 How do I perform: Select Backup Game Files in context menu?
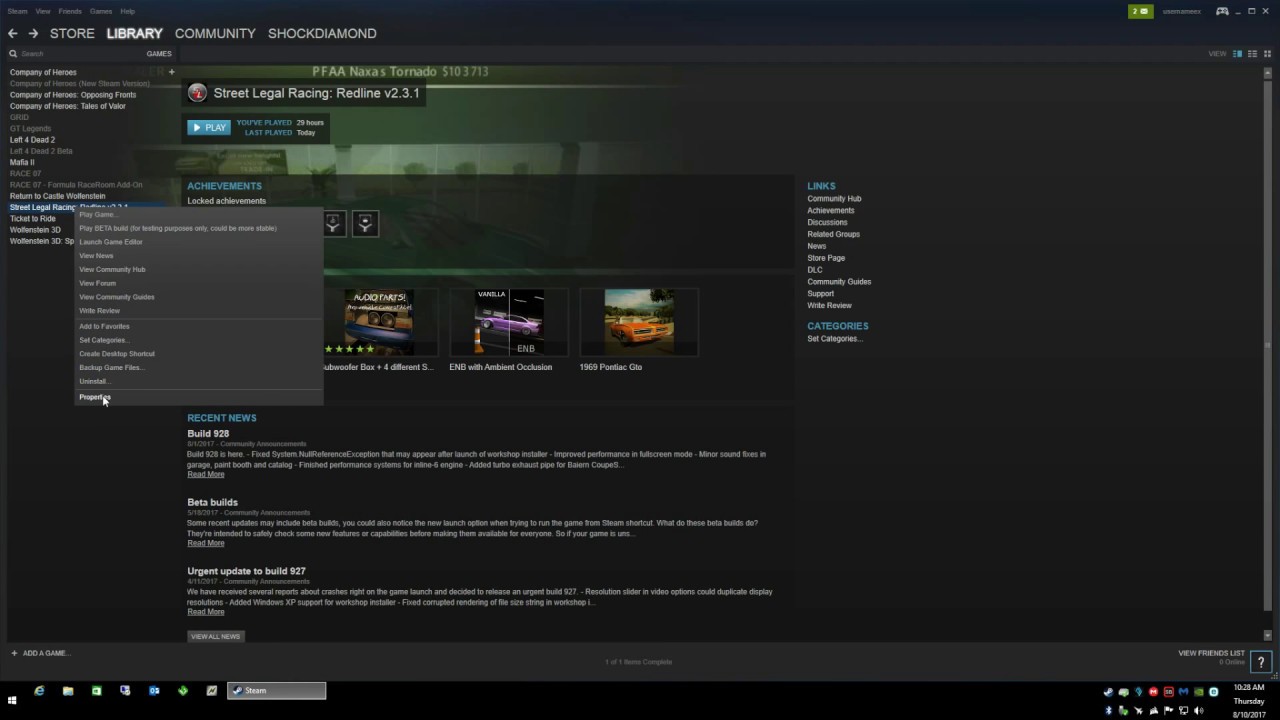click(x=200, y=367)
